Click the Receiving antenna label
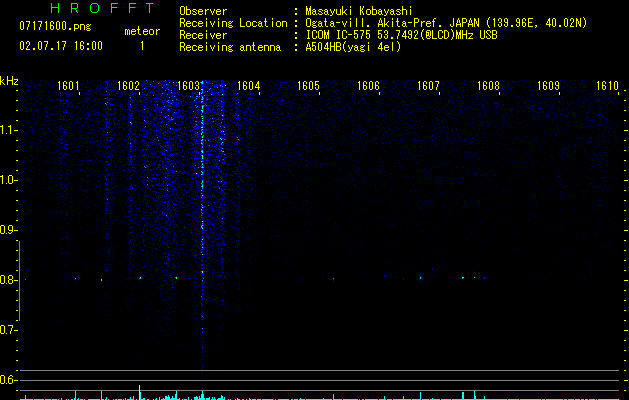This screenshot has width=629, height=400. click(x=230, y=47)
